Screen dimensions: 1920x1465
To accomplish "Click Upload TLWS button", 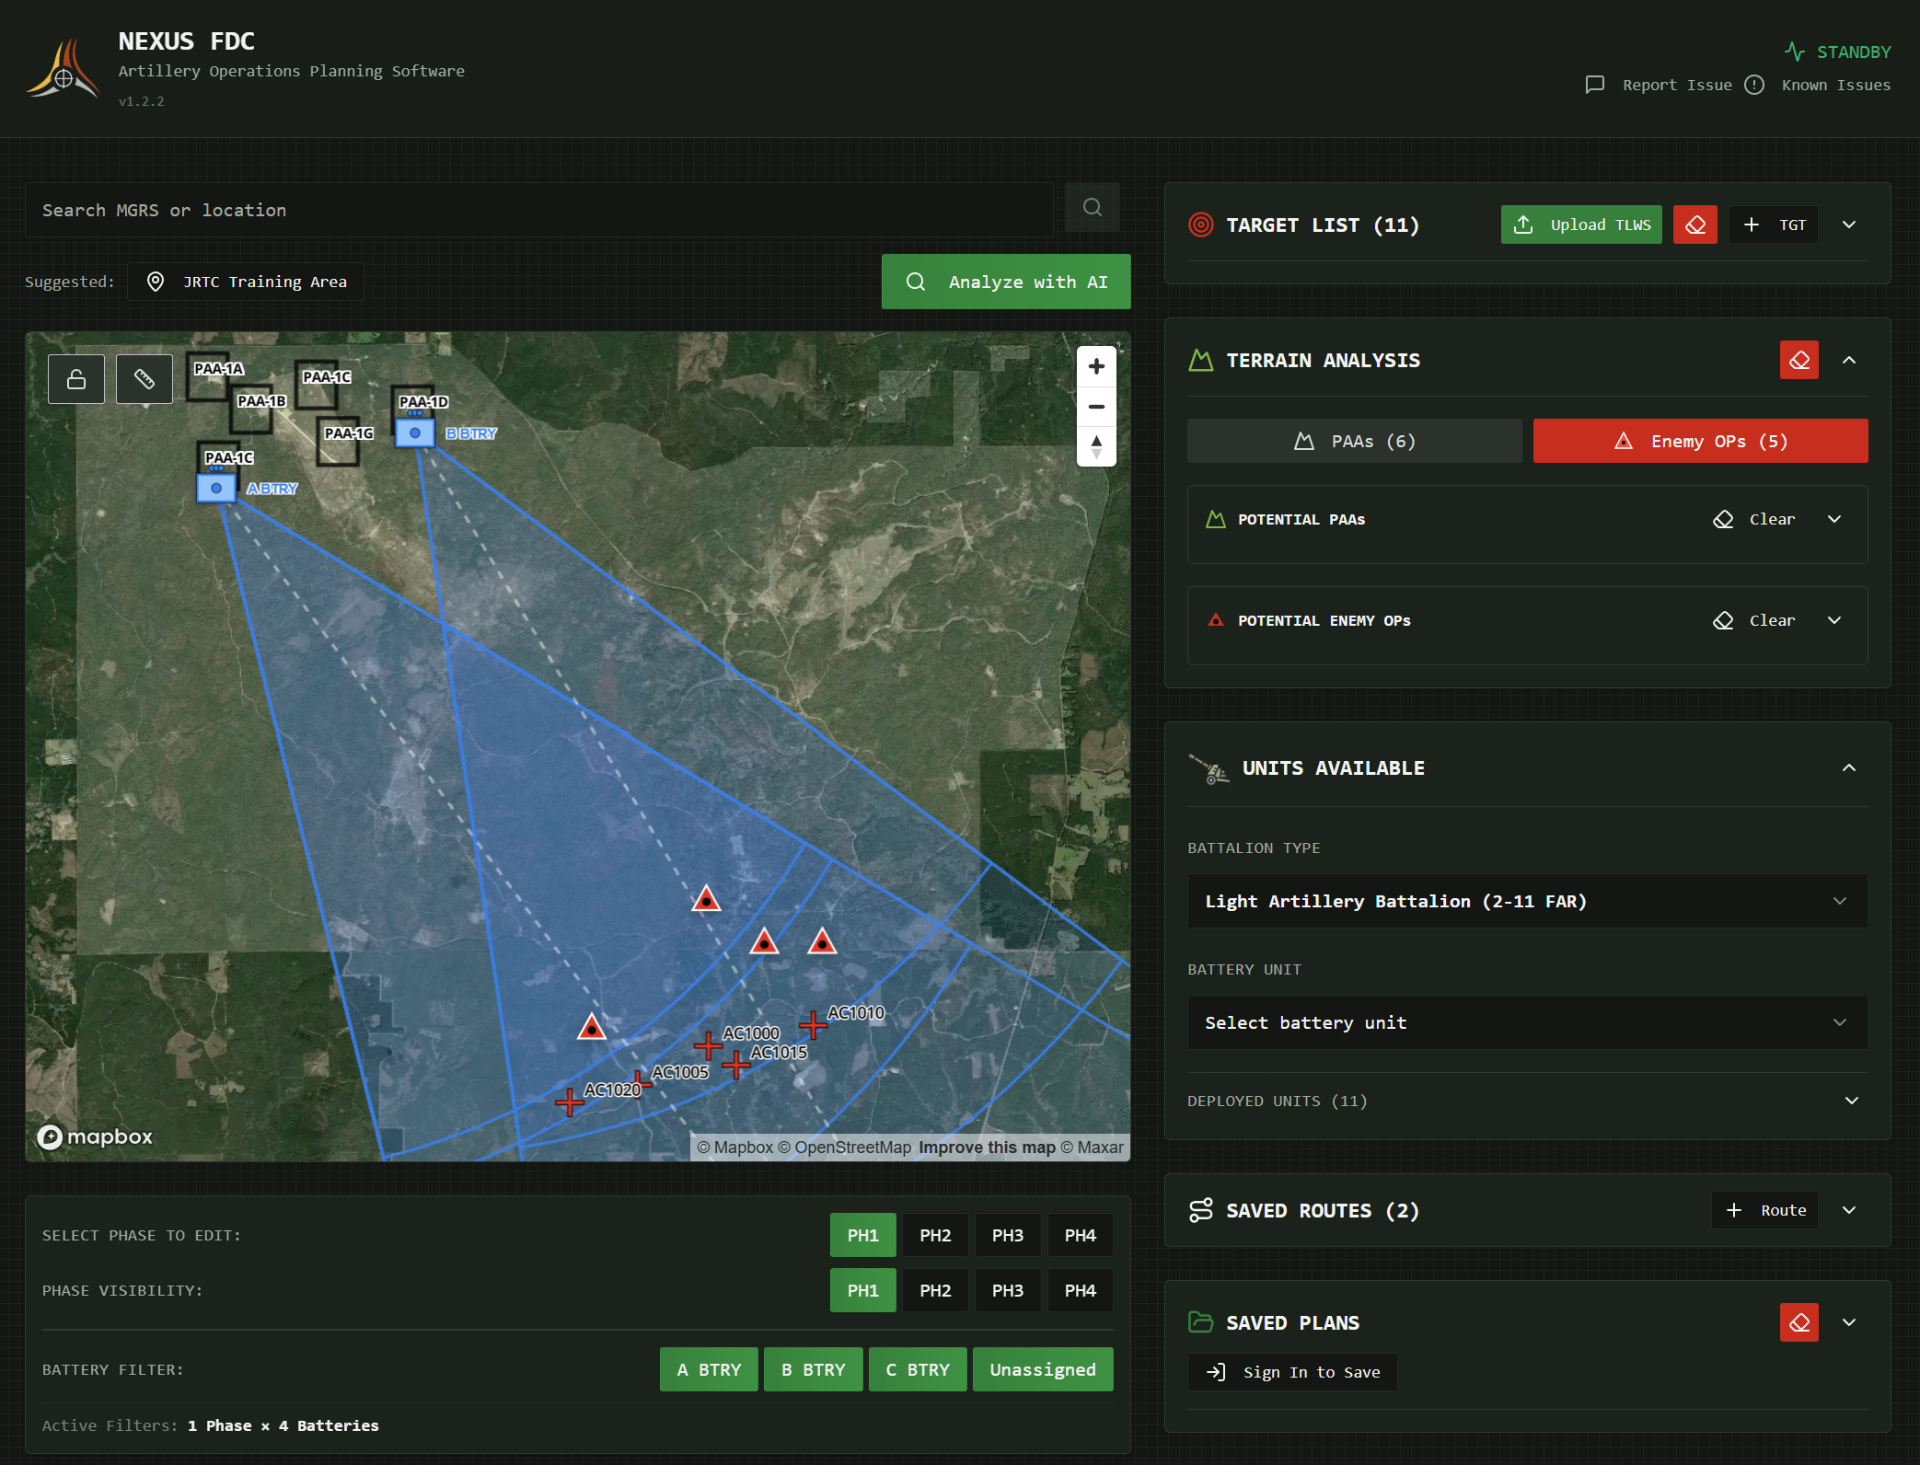I will [1580, 225].
